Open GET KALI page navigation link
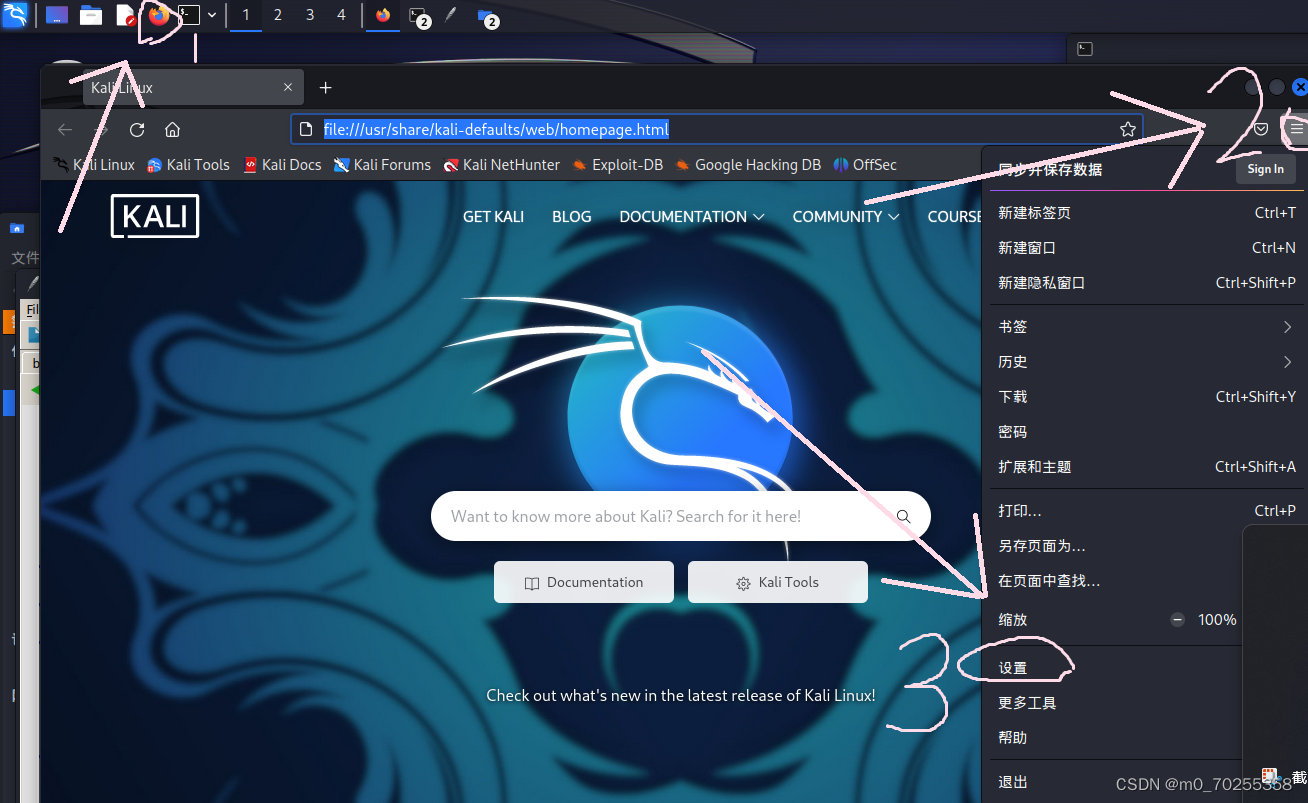The height and width of the screenshot is (803, 1308). point(493,216)
